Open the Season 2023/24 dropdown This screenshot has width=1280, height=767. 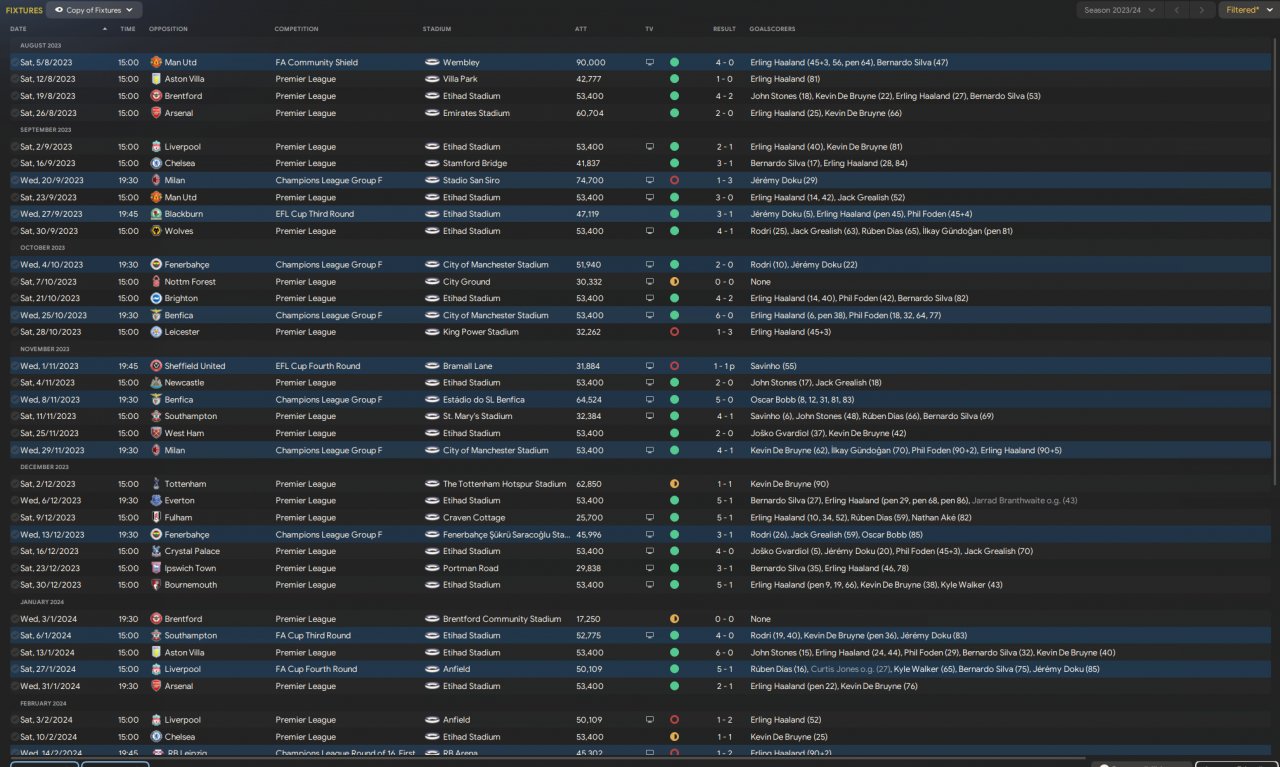[1121, 10]
